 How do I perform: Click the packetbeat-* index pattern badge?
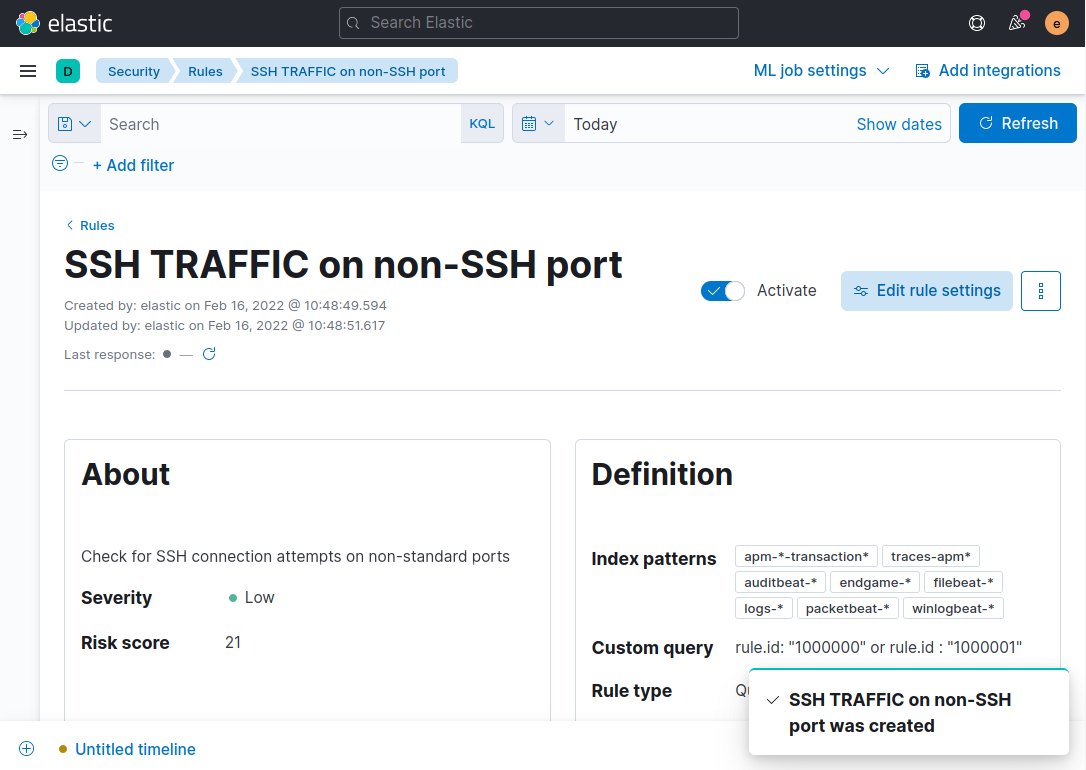847,609
